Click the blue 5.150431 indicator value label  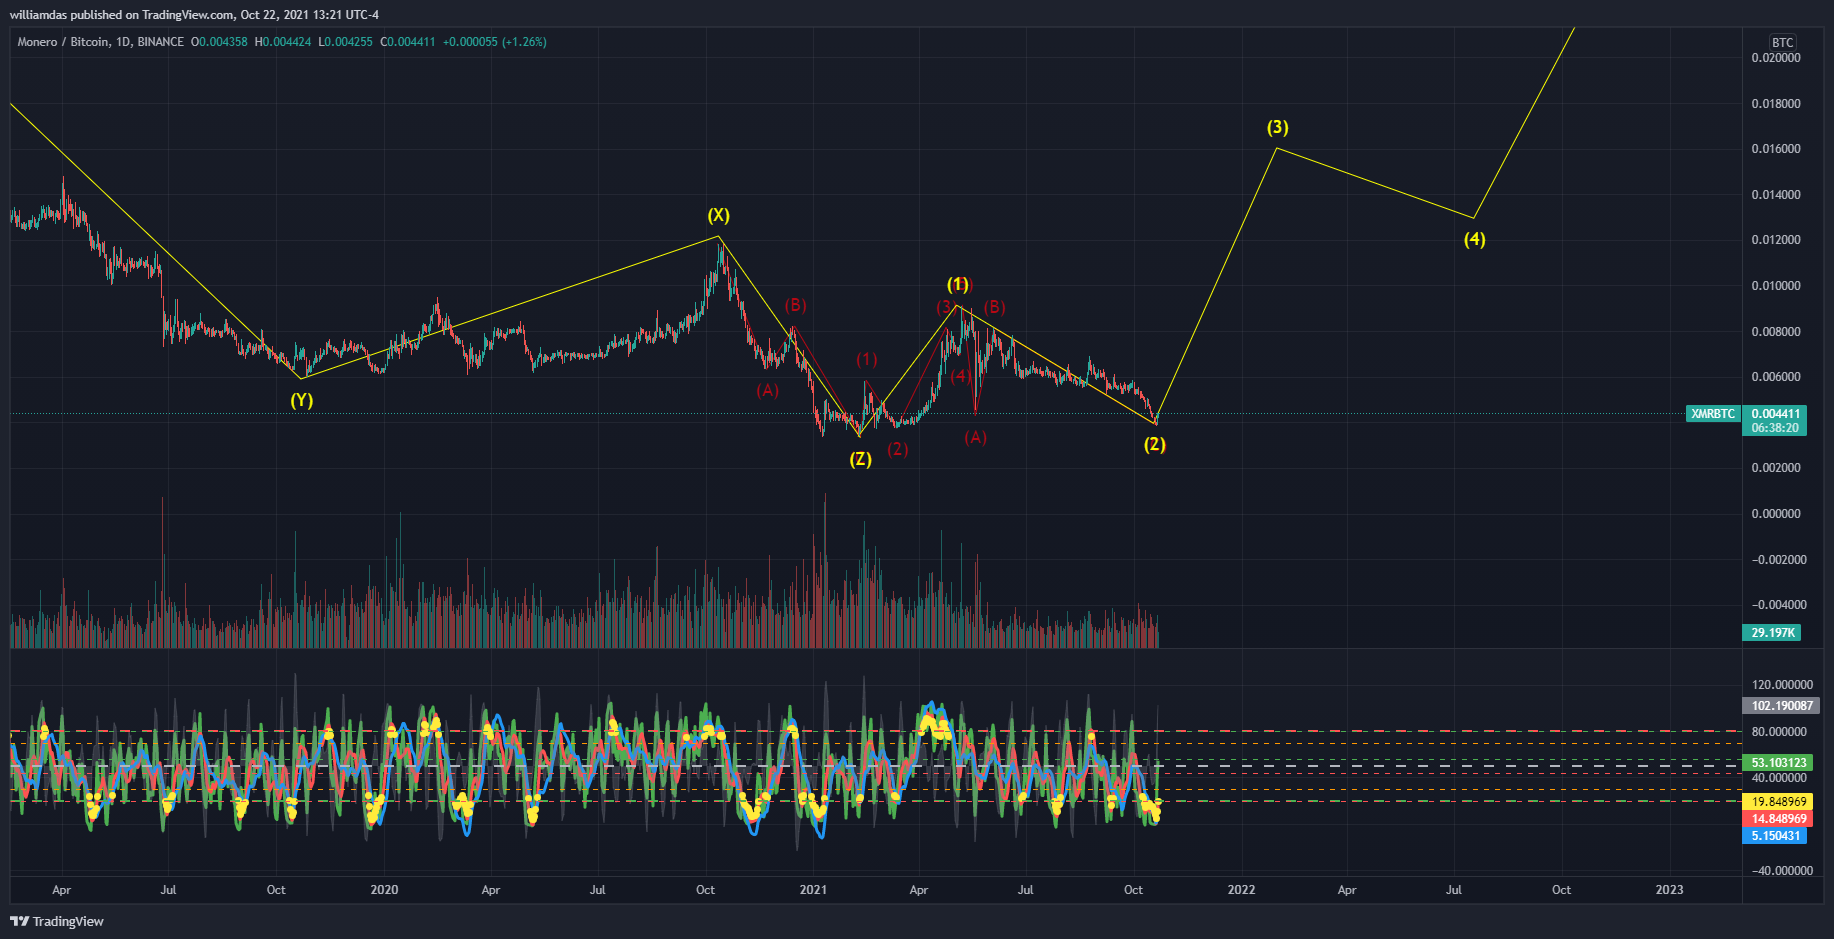(x=1776, y=836)
